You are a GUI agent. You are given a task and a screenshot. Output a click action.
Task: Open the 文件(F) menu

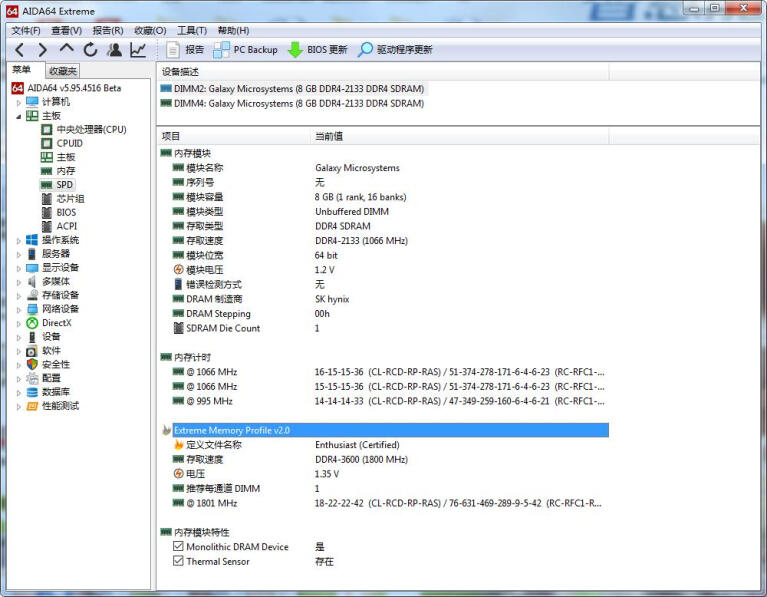[x=26, y=30]
